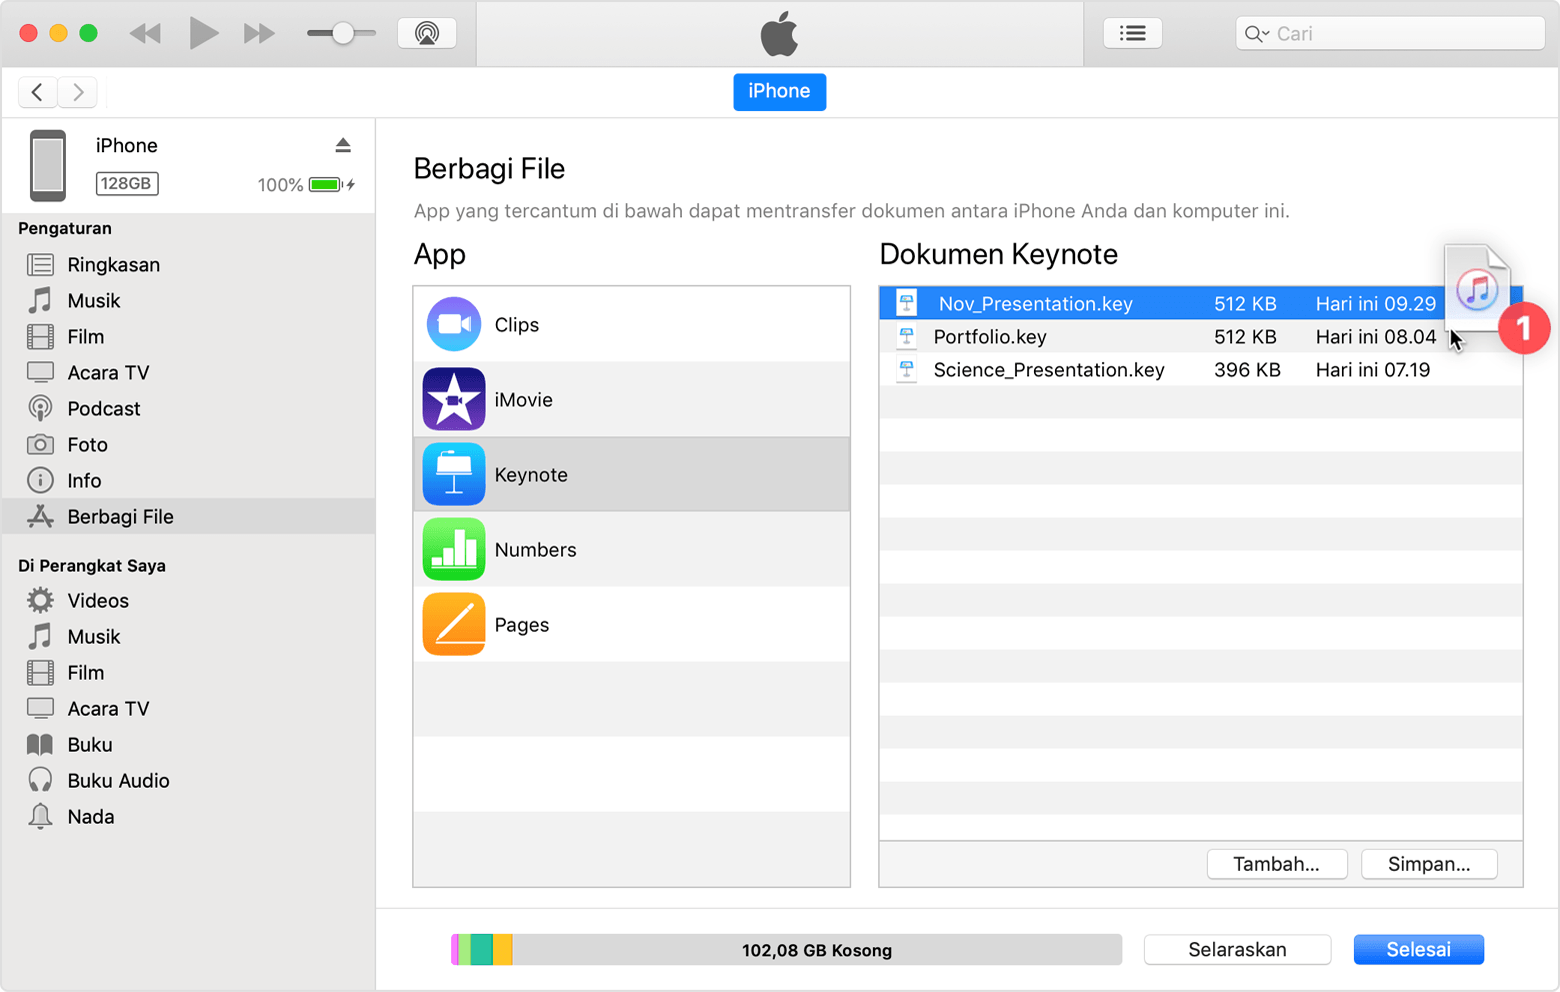Open the Up Next list button
Screen dimensions: 1560x992
click(1132, 33)
